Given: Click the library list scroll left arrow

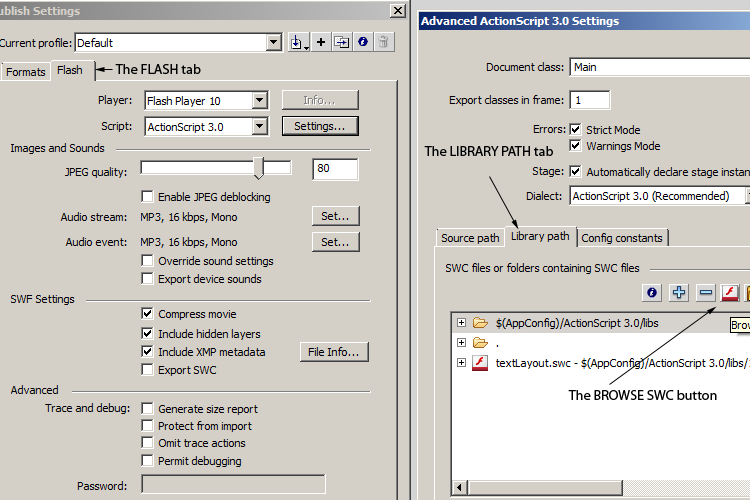Looking at the screenshot, I should click(x=460, y=488).
